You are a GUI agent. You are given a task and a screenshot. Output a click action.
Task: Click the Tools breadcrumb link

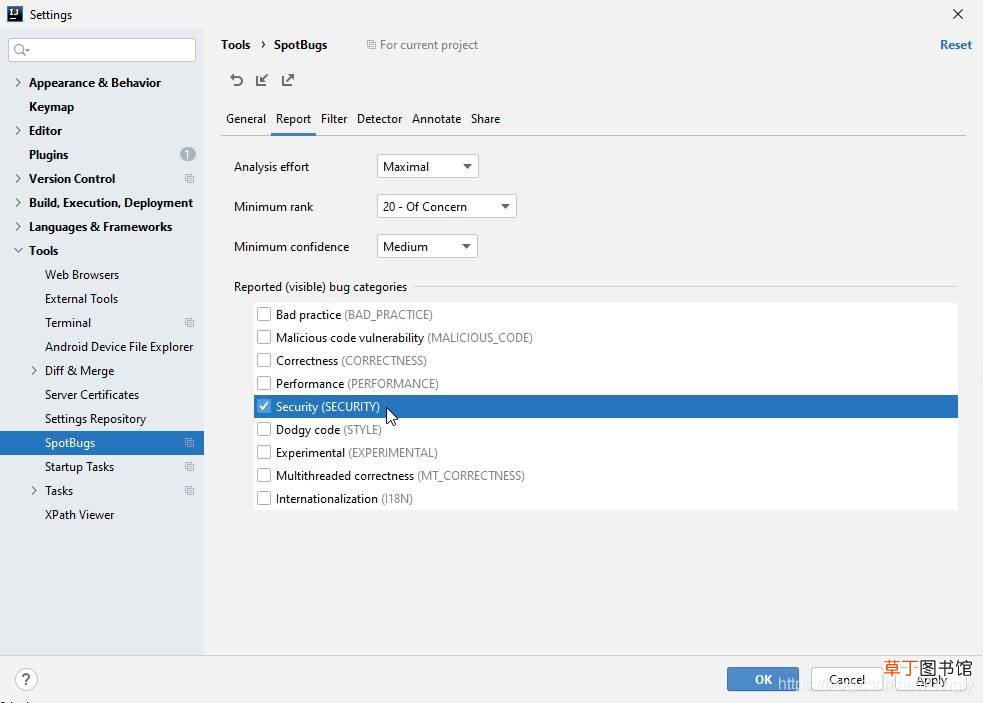click(235, 45)
